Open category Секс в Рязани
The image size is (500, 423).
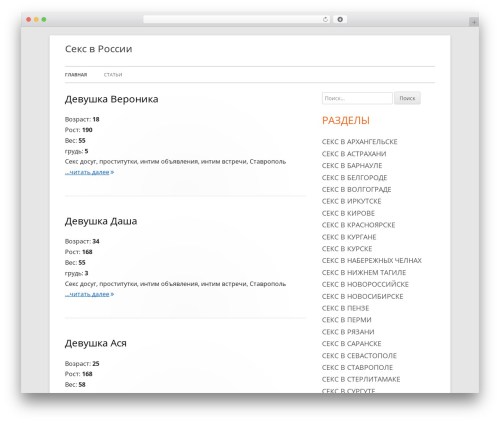click(348, 332)
